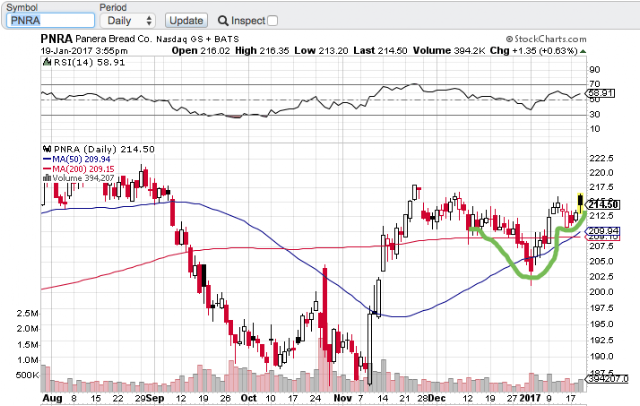Image resolution: width=640 pixels, height=406 pixels.
Task: Click the StockCharts.com watermark text
Action: pos(546,39)
